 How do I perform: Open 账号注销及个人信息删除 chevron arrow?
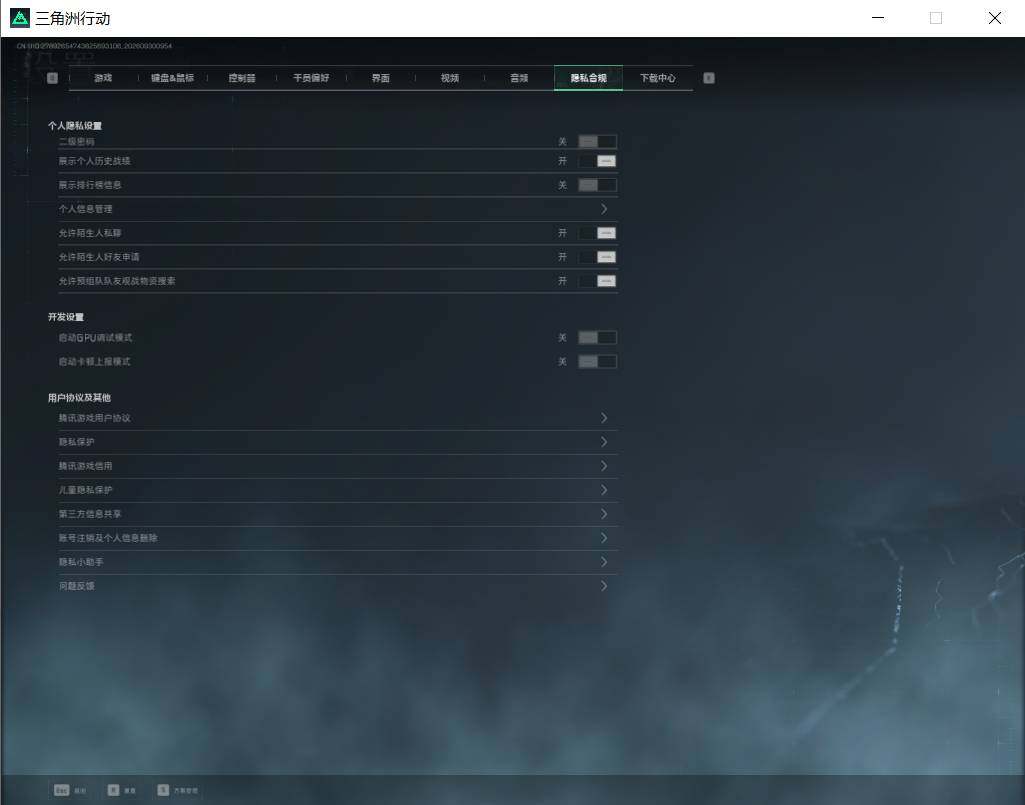tap(604, 538)
